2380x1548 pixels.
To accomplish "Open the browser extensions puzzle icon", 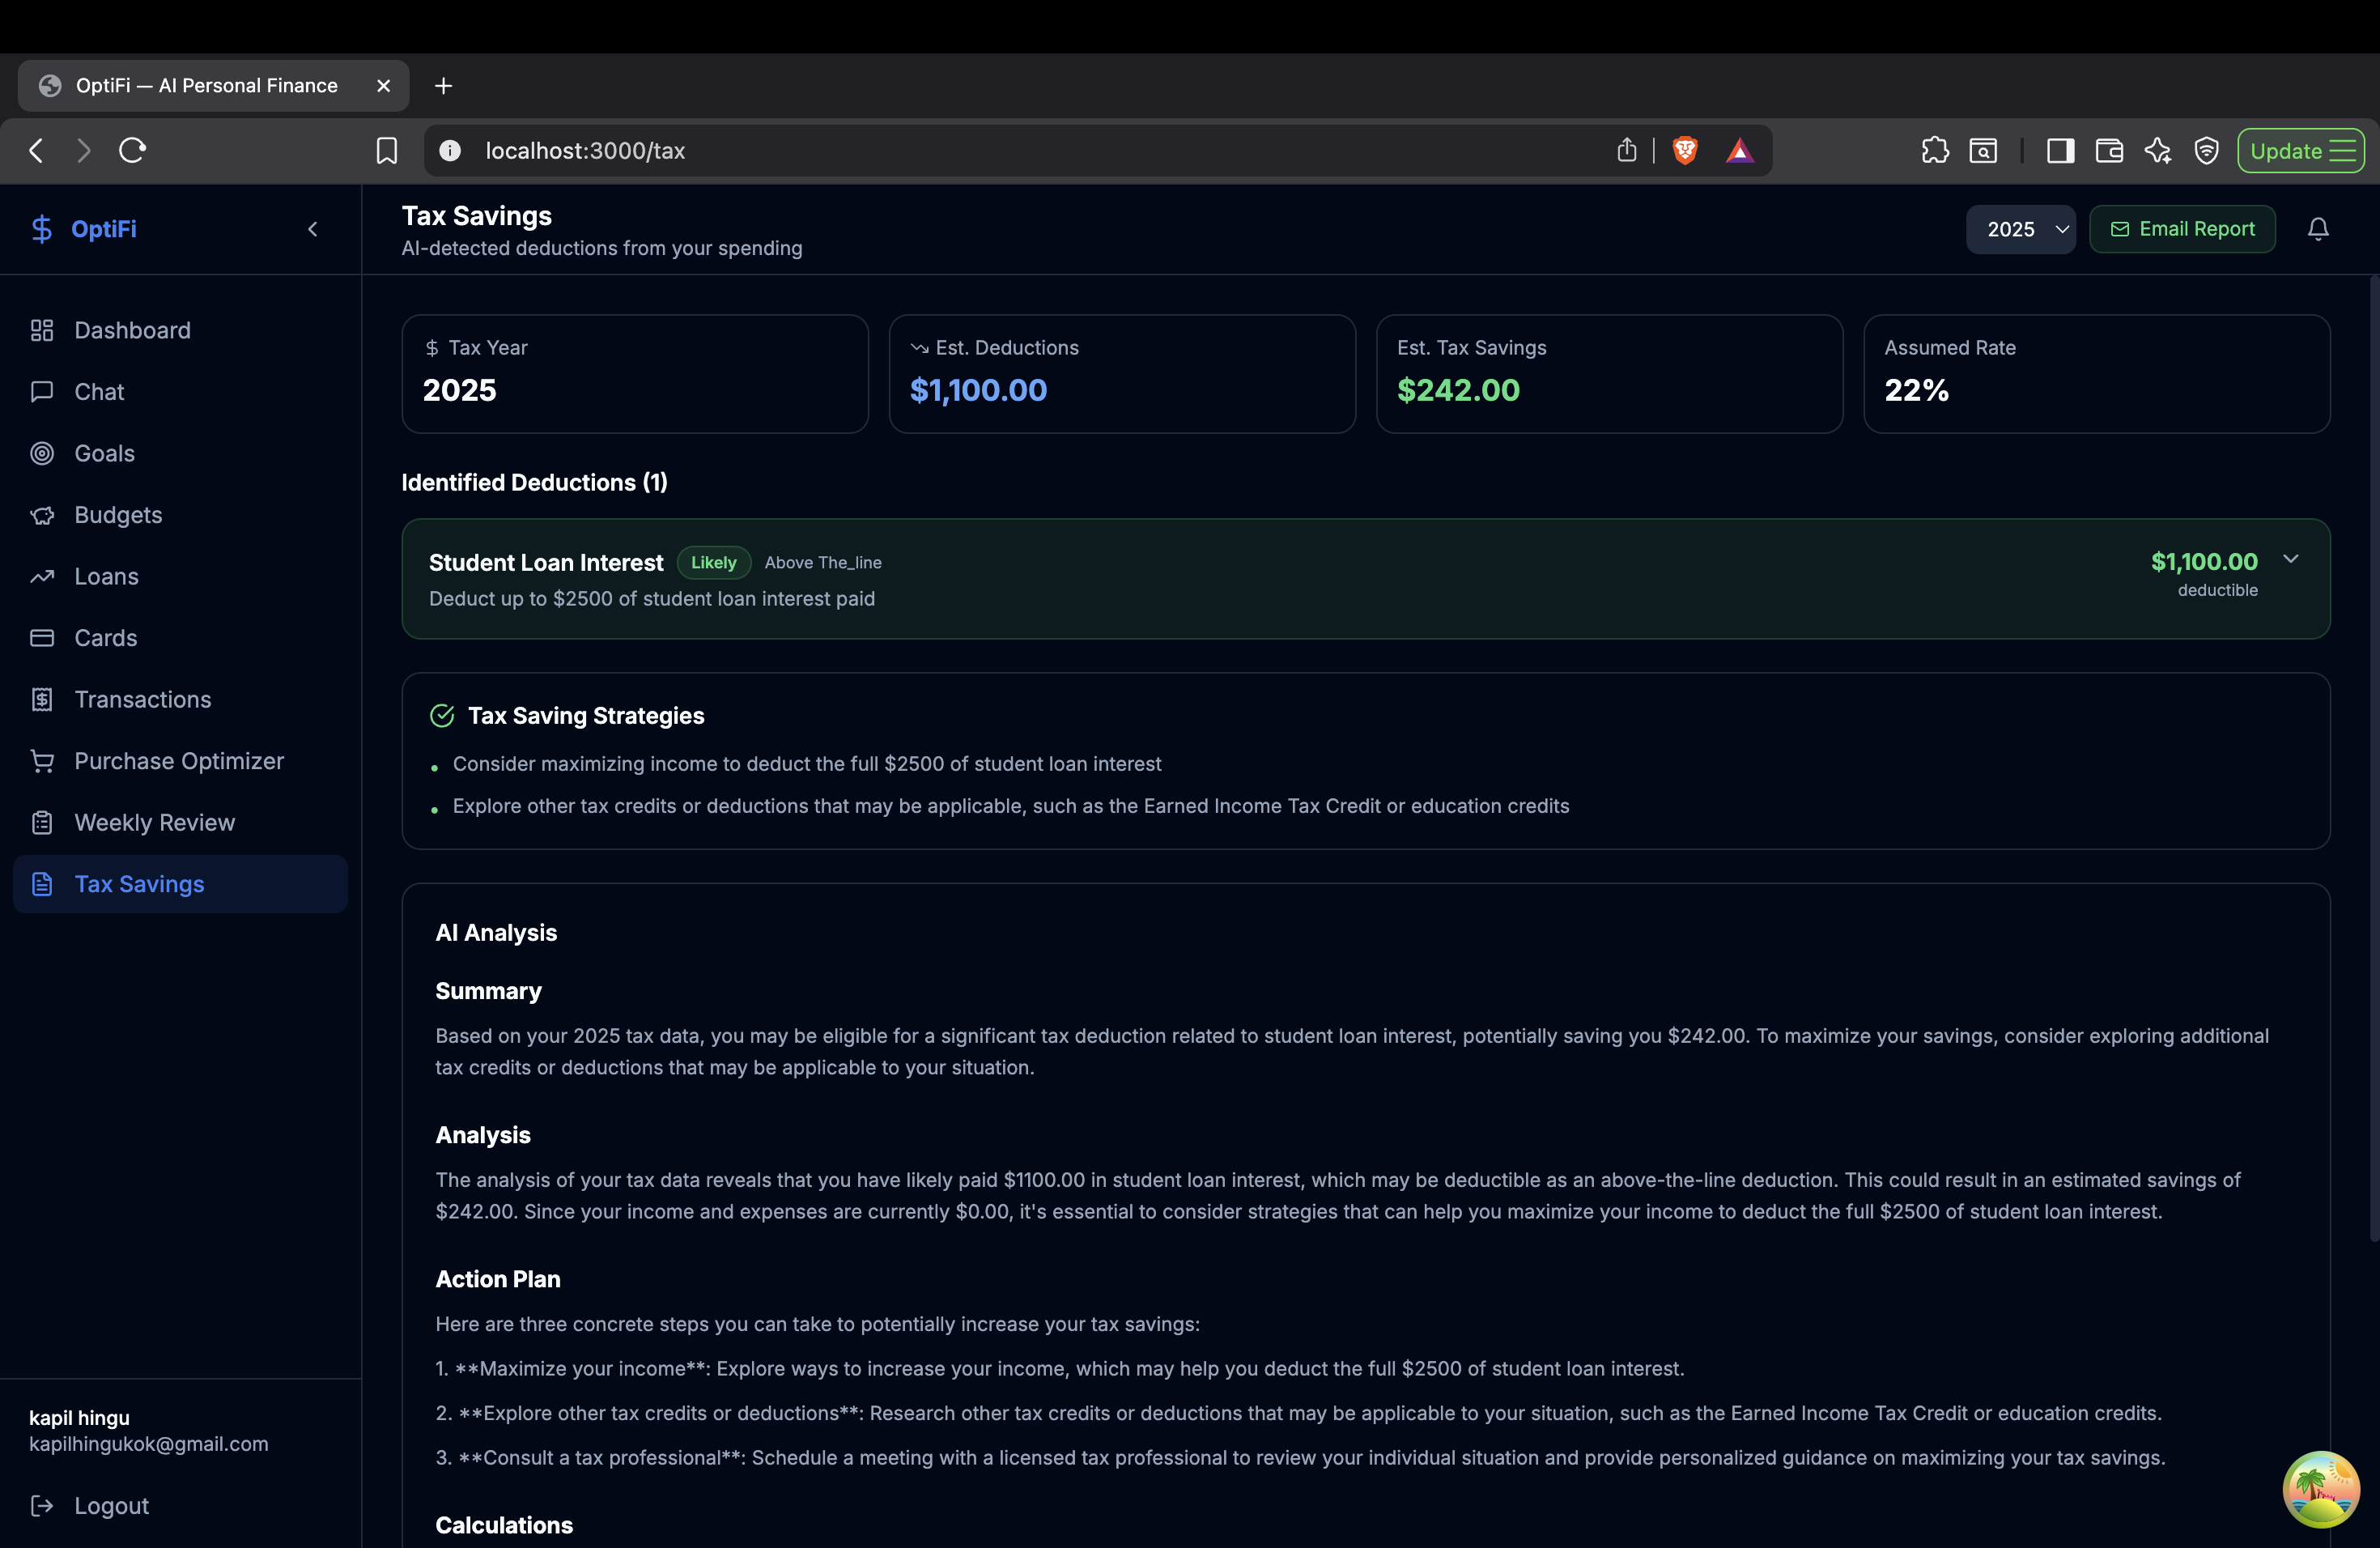I will click(x=1934, y=150).
